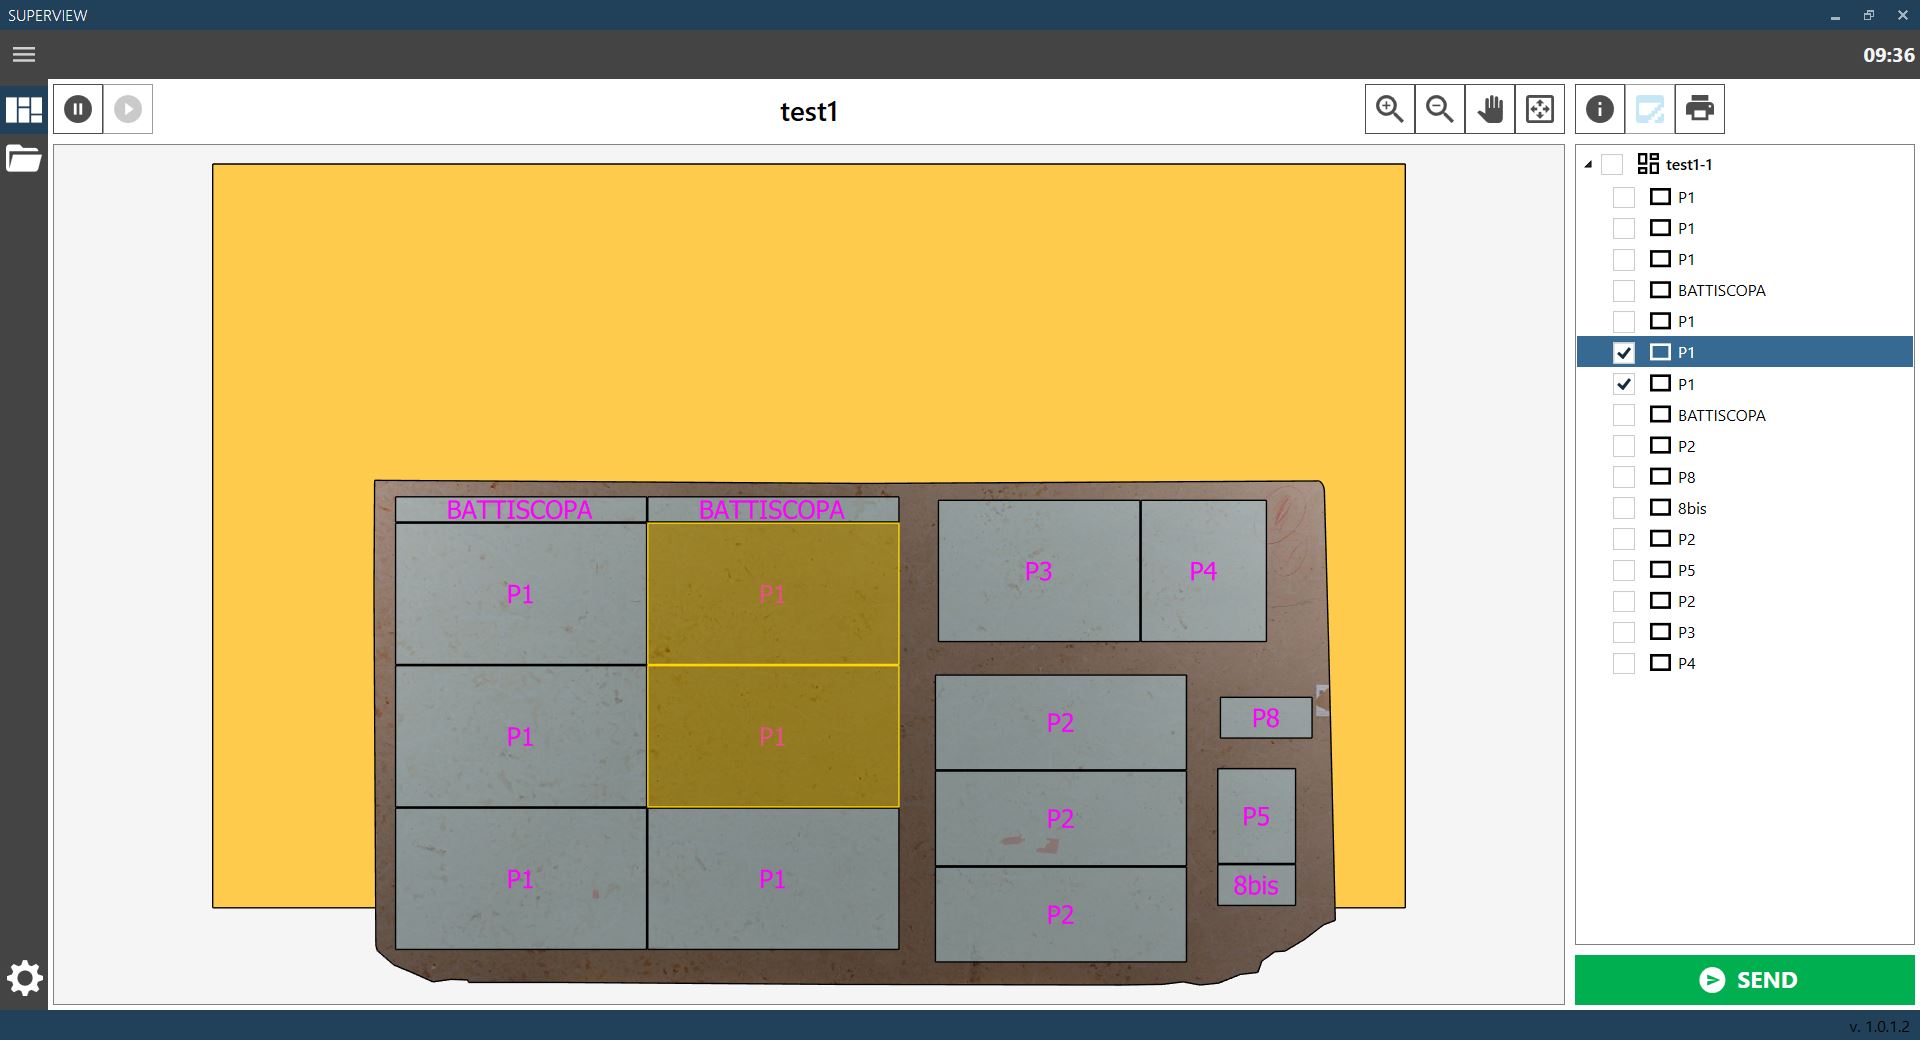The image size is (1920, 1040).
Task: Open the dashboard layout view icon
Action: pyautogui.click(x=24, y=109)
